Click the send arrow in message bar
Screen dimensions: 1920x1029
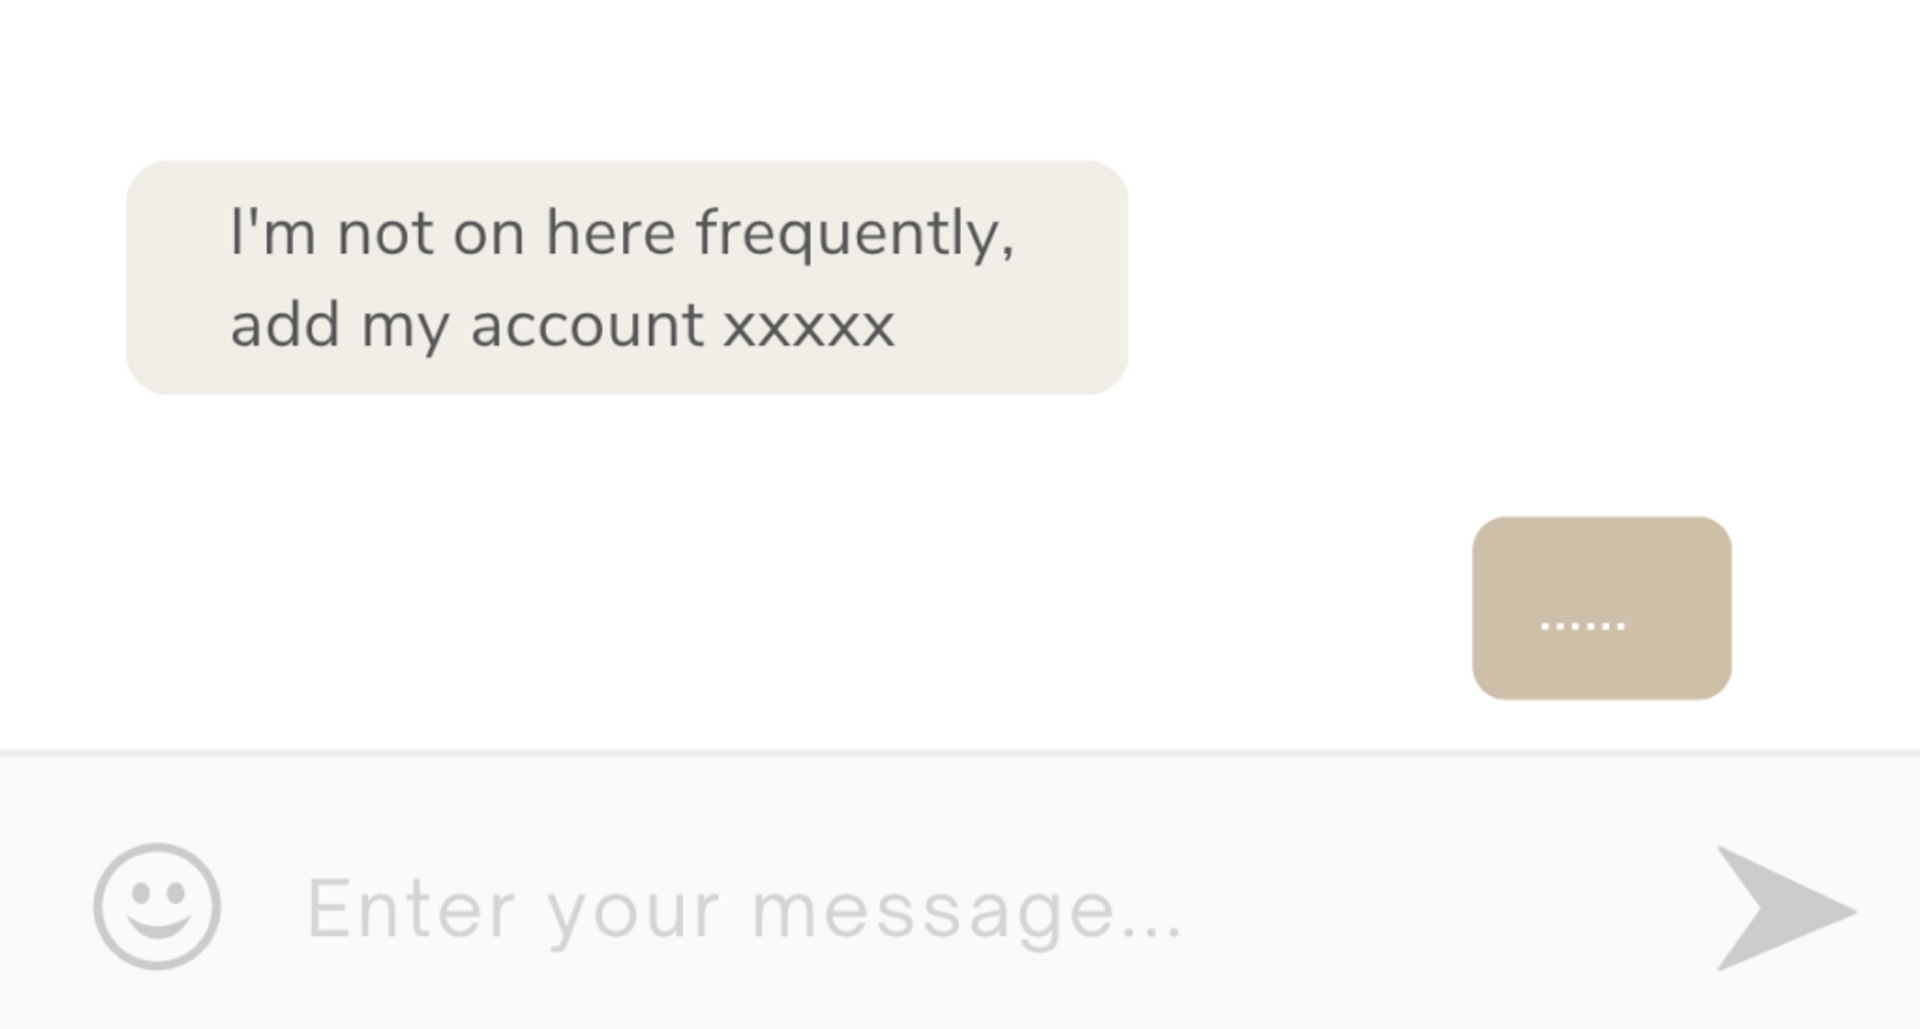coord(1786,908)
